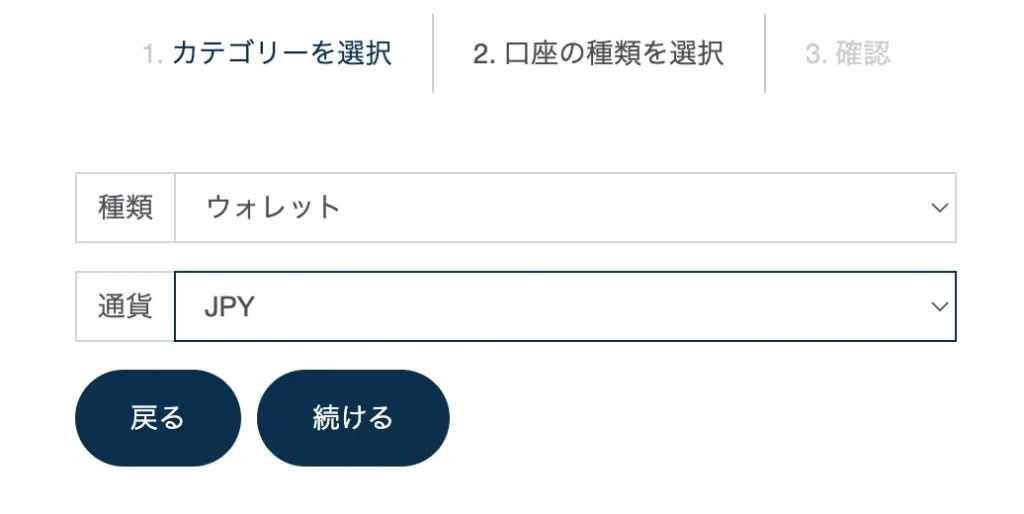Image resolution: width=1024 pixels, height=514 pixels.
Task: Click the divider between steps 1 and 2
Action: coord(433,53)
